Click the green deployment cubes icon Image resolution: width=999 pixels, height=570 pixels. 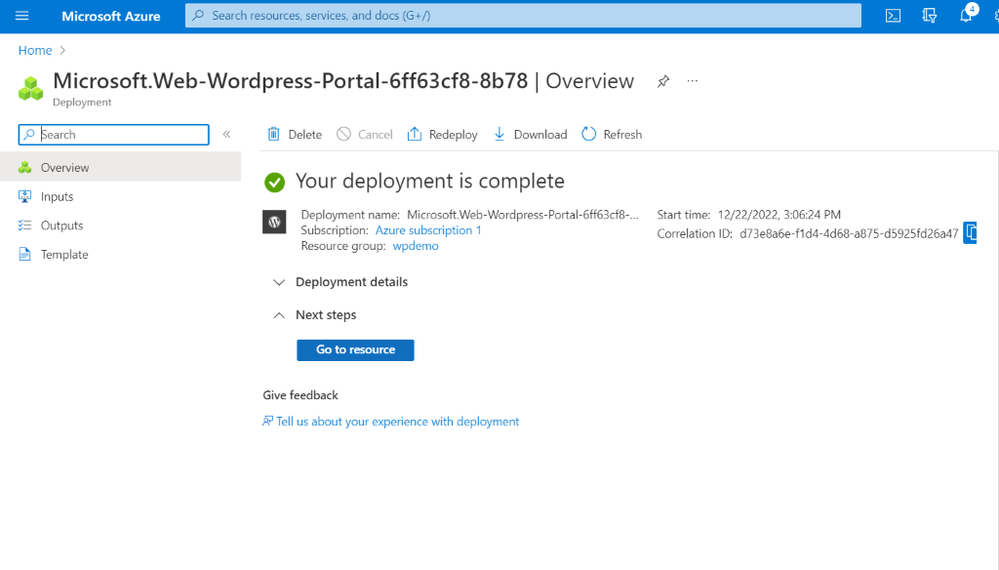[31, 89]
